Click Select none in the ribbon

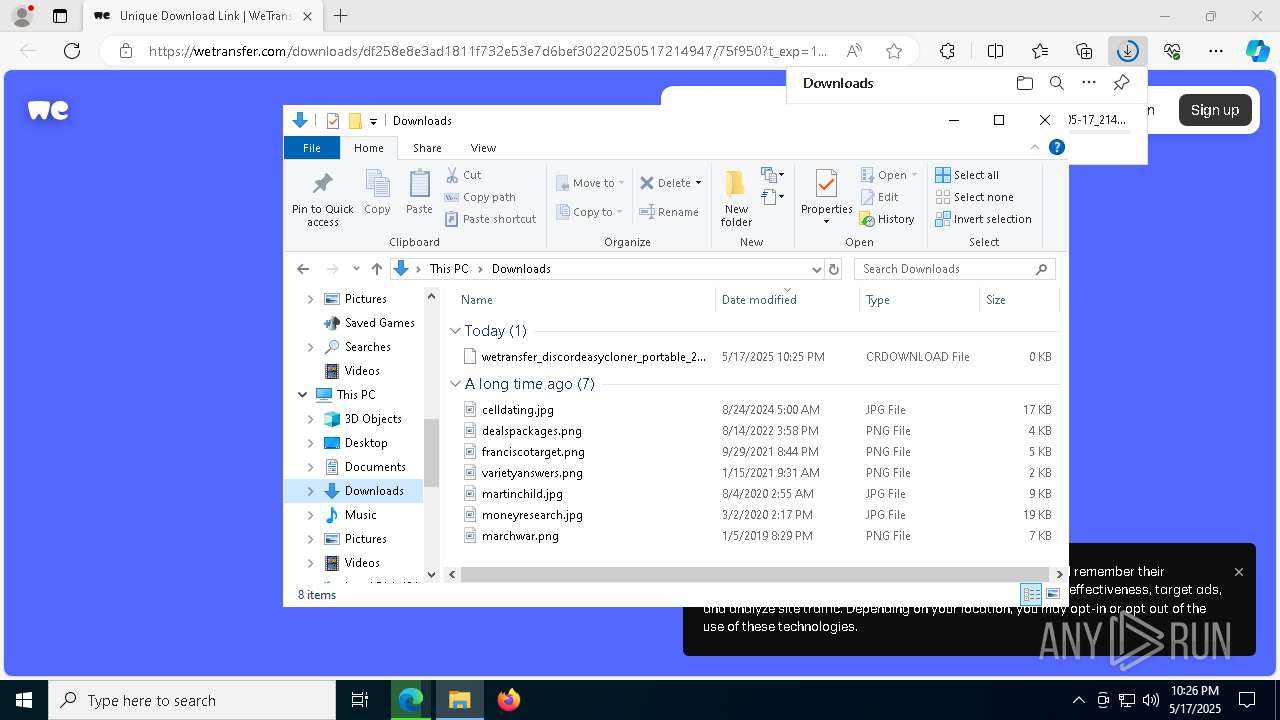tap(974, 197)
